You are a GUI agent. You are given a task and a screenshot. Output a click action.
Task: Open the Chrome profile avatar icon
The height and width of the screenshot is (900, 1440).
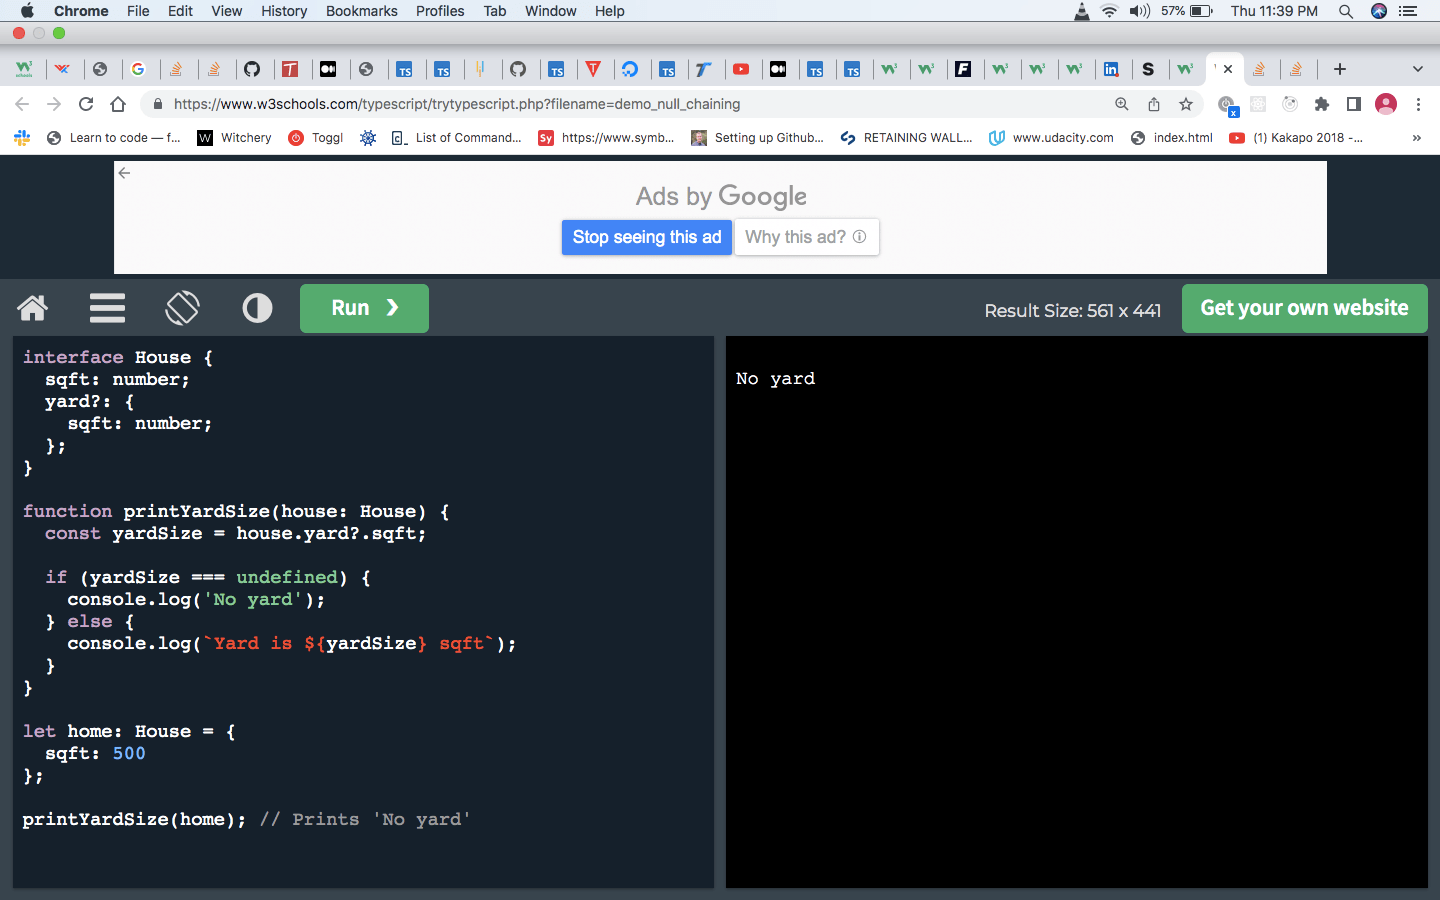[x=1384, y=104]
